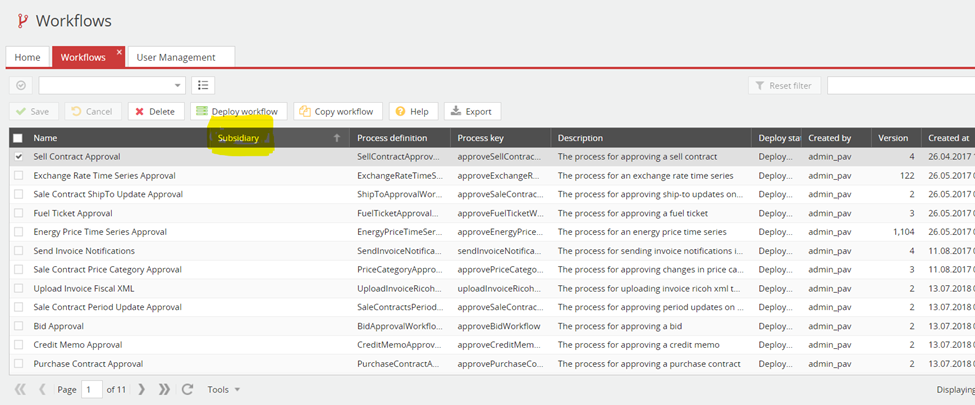Image resolution: width=975 pixels, height=405 pixels.
Task: Expand the Tools dropdown menu
Action: 223,389
